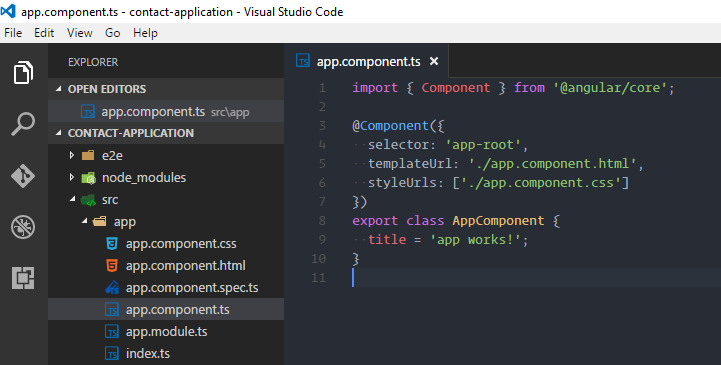Select app.component.ts under Open Editors
The height and width of the screenshot is (365, 721).
pos(166,111)
